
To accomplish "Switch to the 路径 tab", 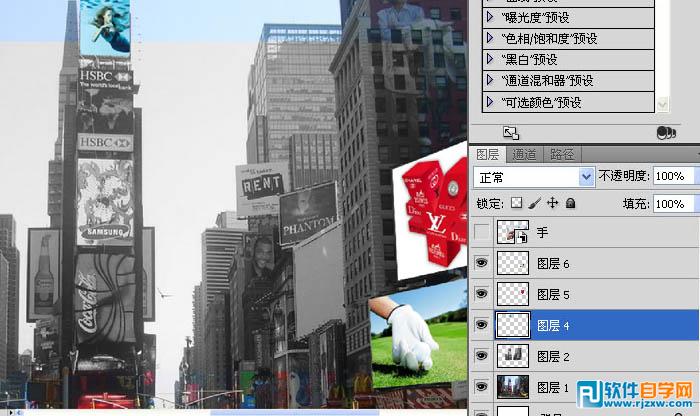I will [562, 154].
